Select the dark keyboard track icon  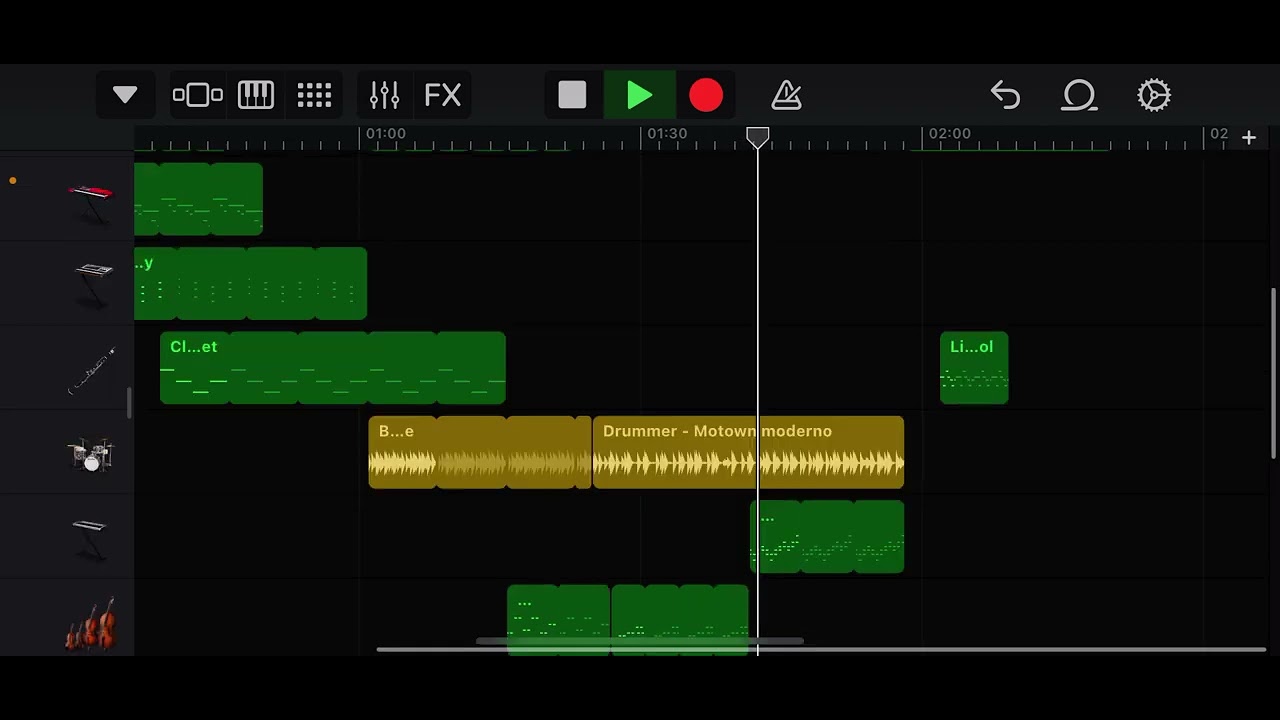[x=90, y=538]
